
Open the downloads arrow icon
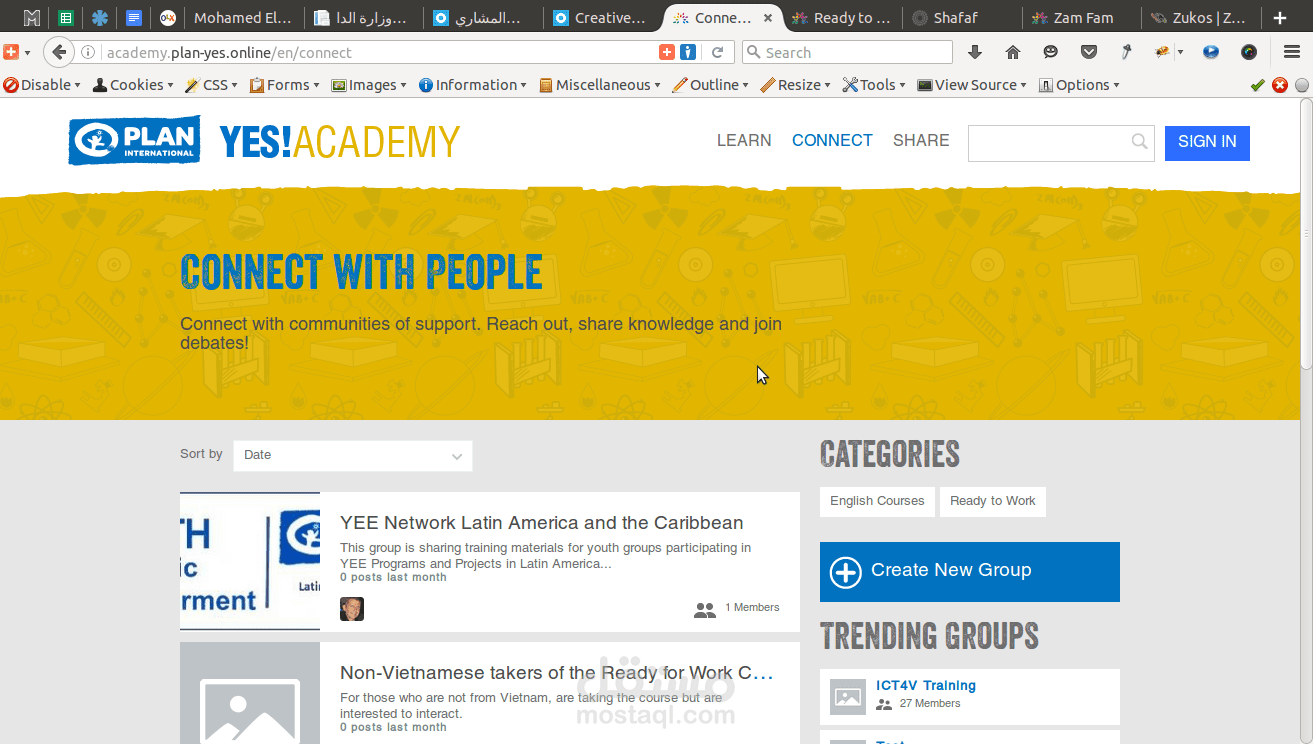click(x=975, y=52)
